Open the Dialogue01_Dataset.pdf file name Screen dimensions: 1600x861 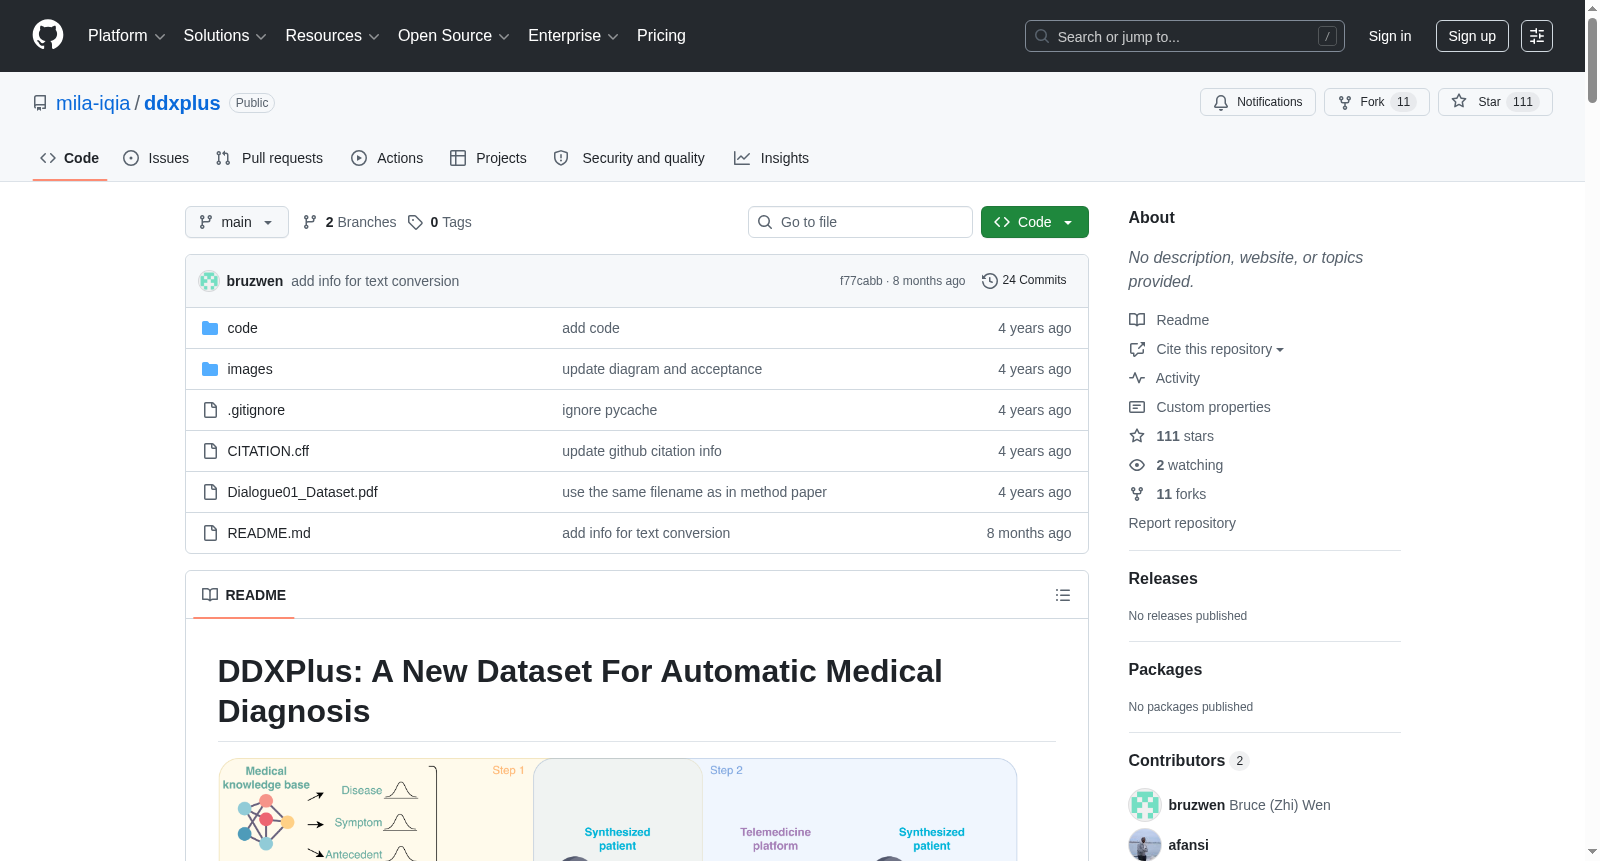302,492
